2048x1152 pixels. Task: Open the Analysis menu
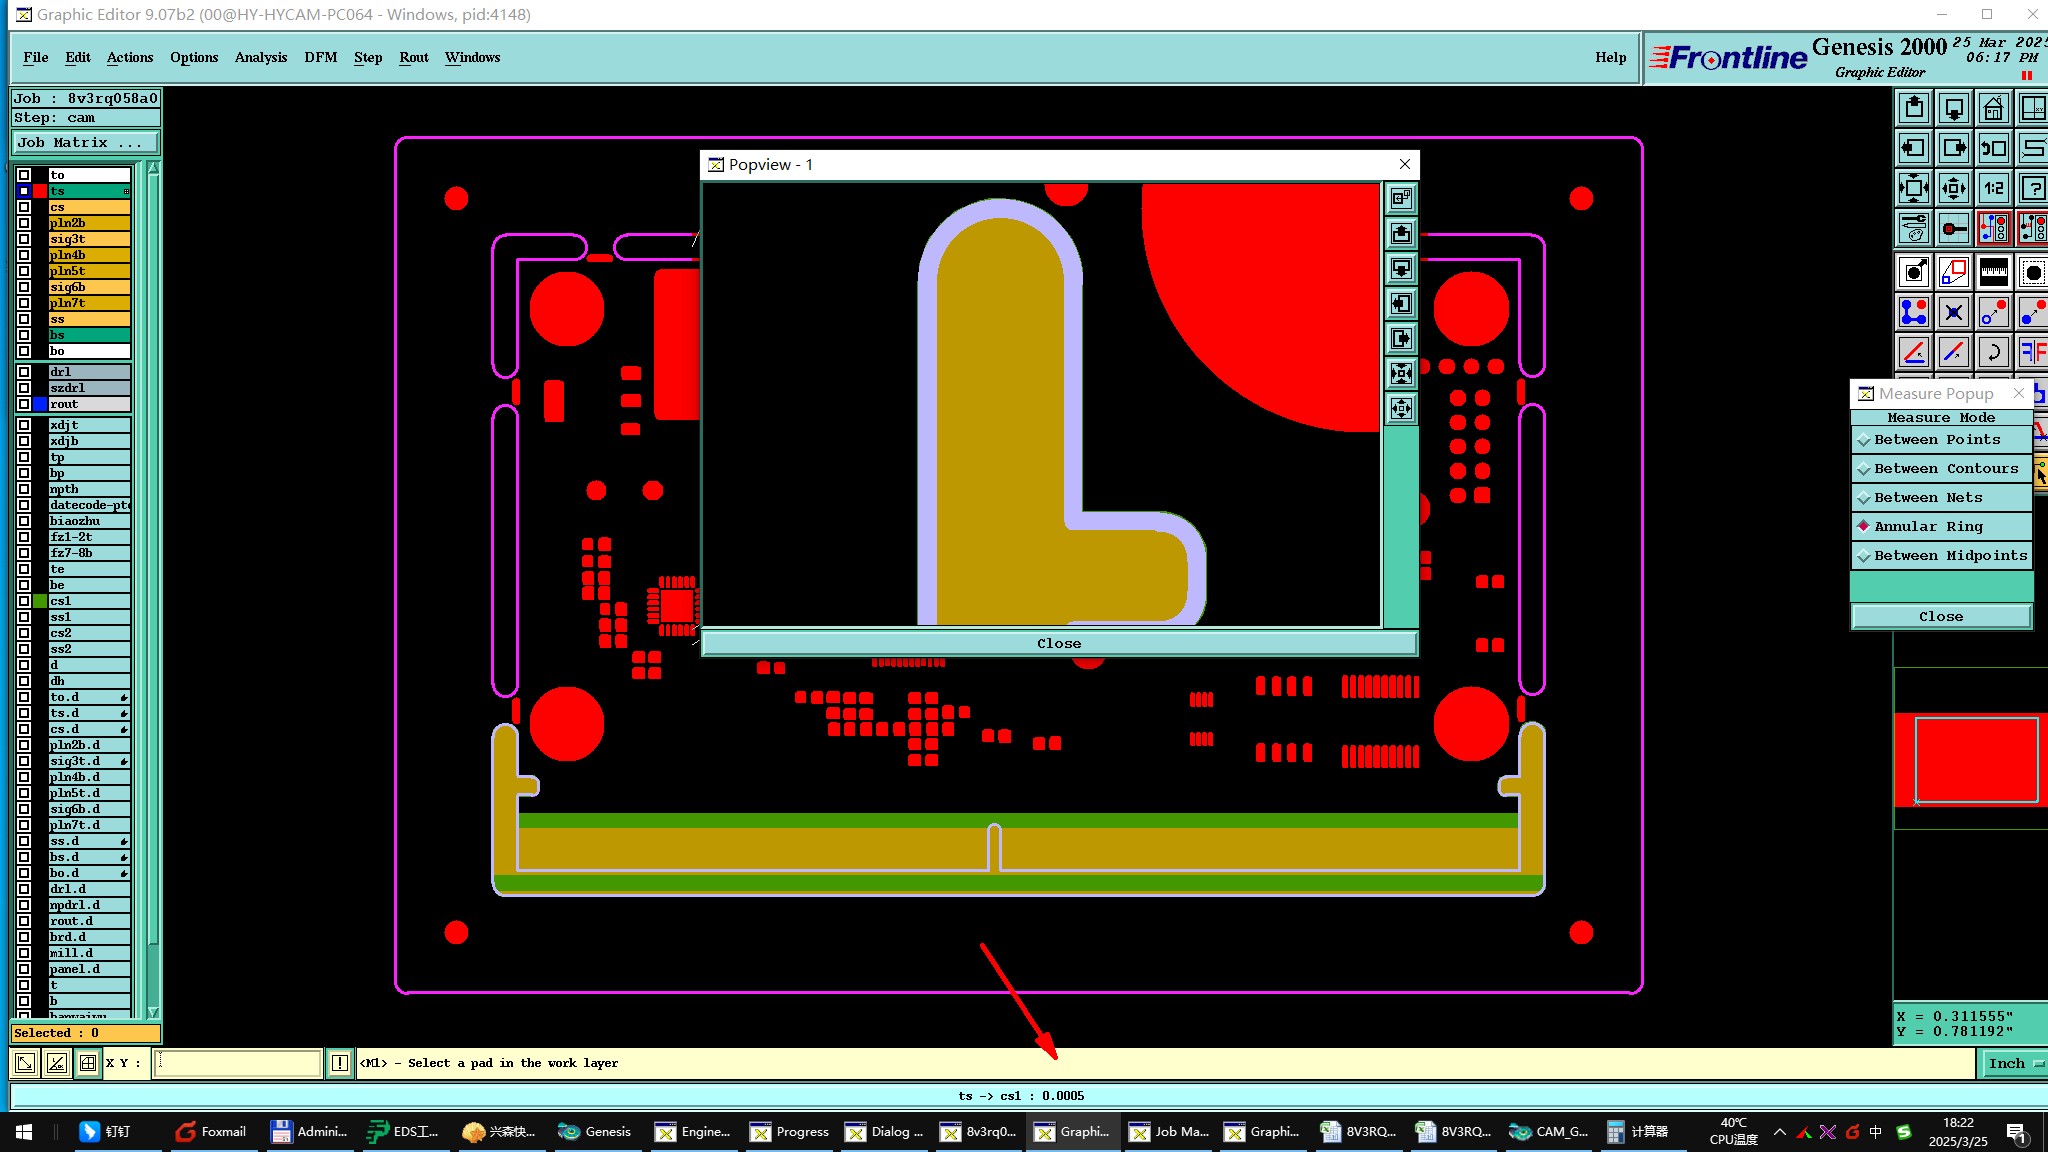pyautogui.click(x=261, y=57)
